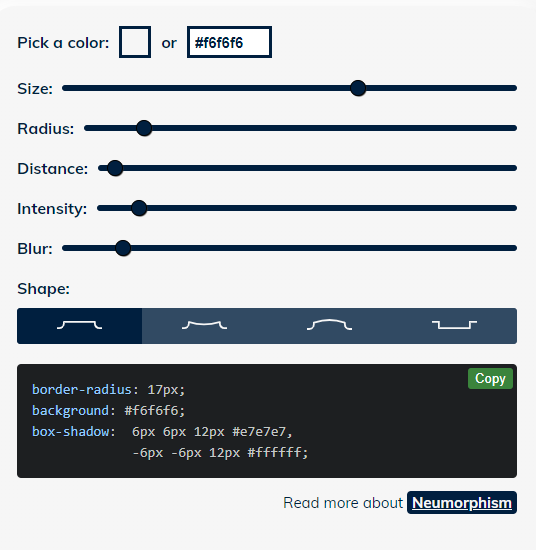Select the concave shape icon
Screen dimensions: 536x550
click(205, 326)
